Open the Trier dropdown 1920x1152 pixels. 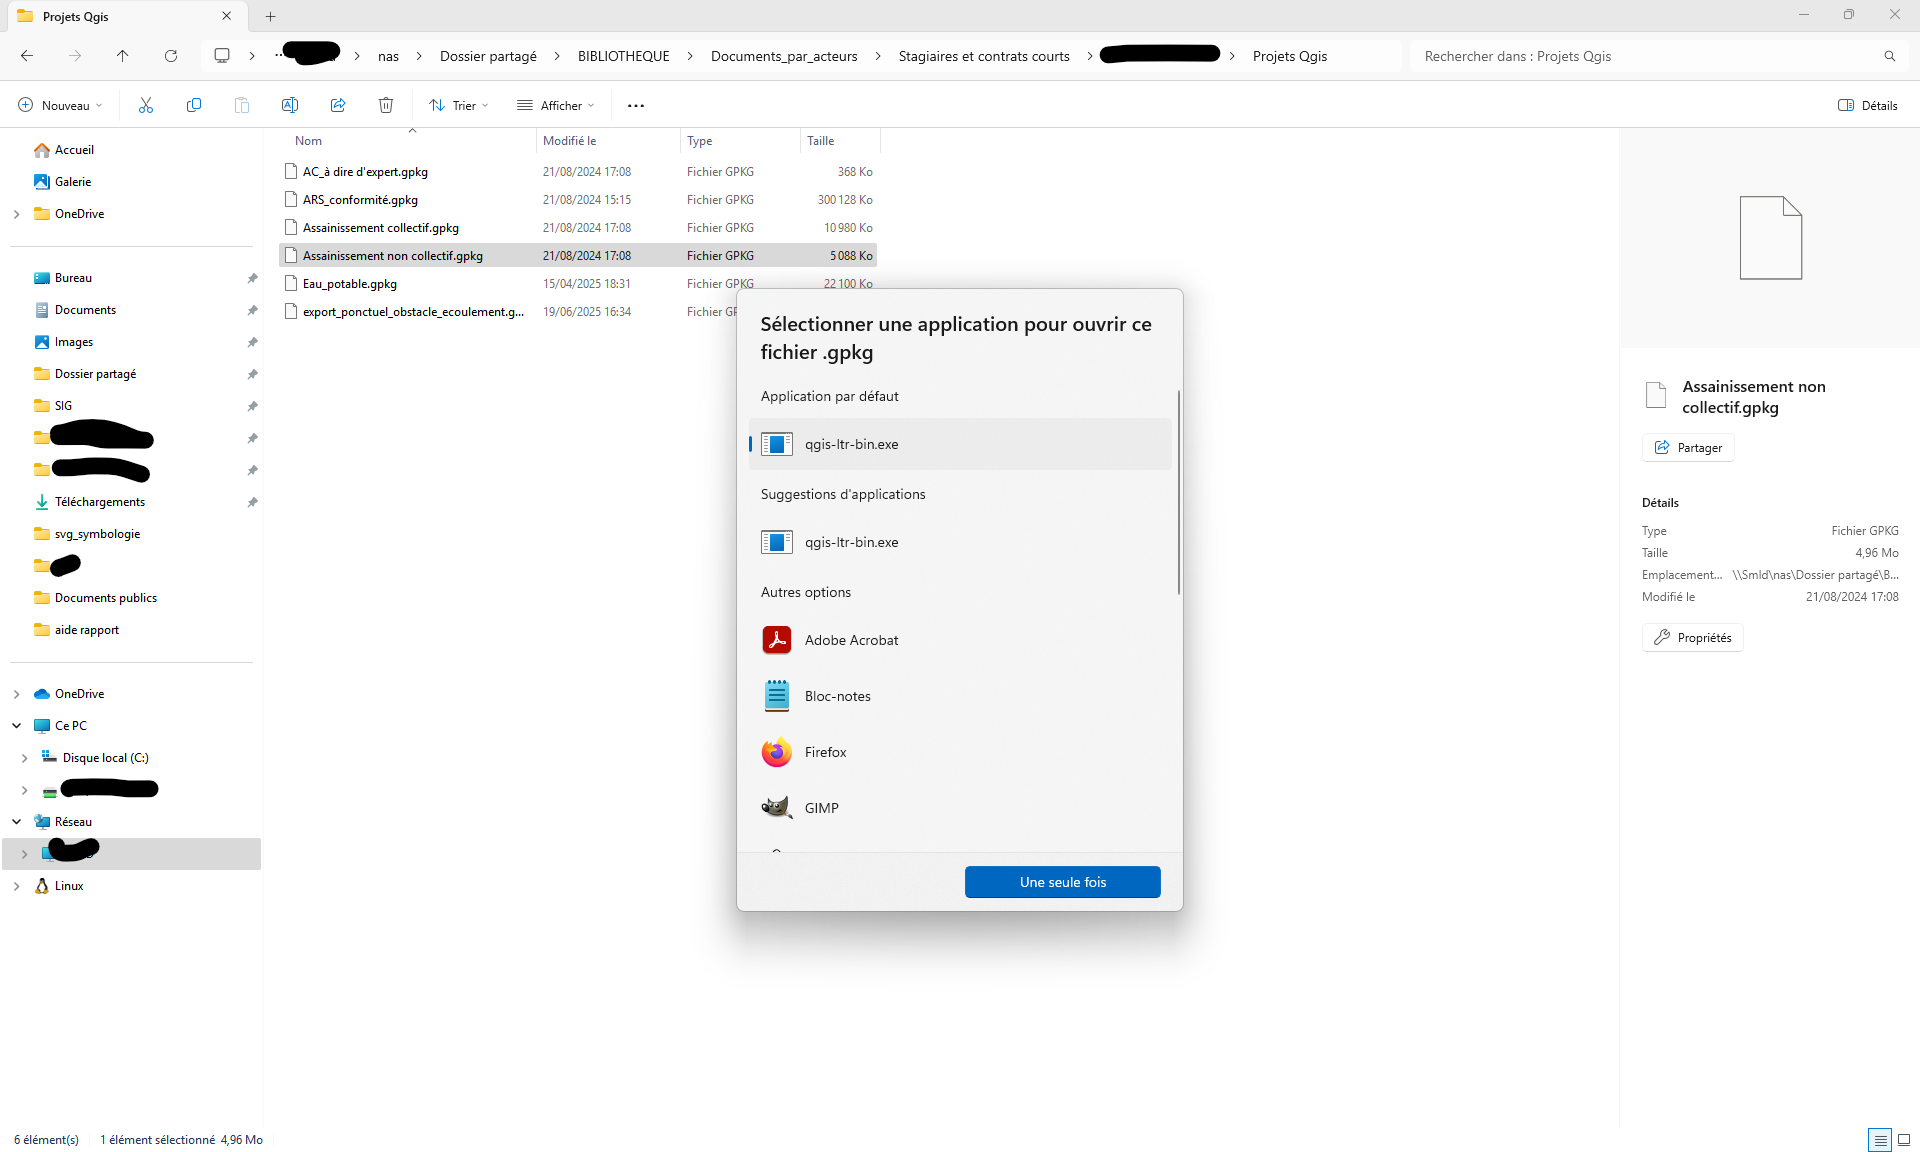point(459,105)
